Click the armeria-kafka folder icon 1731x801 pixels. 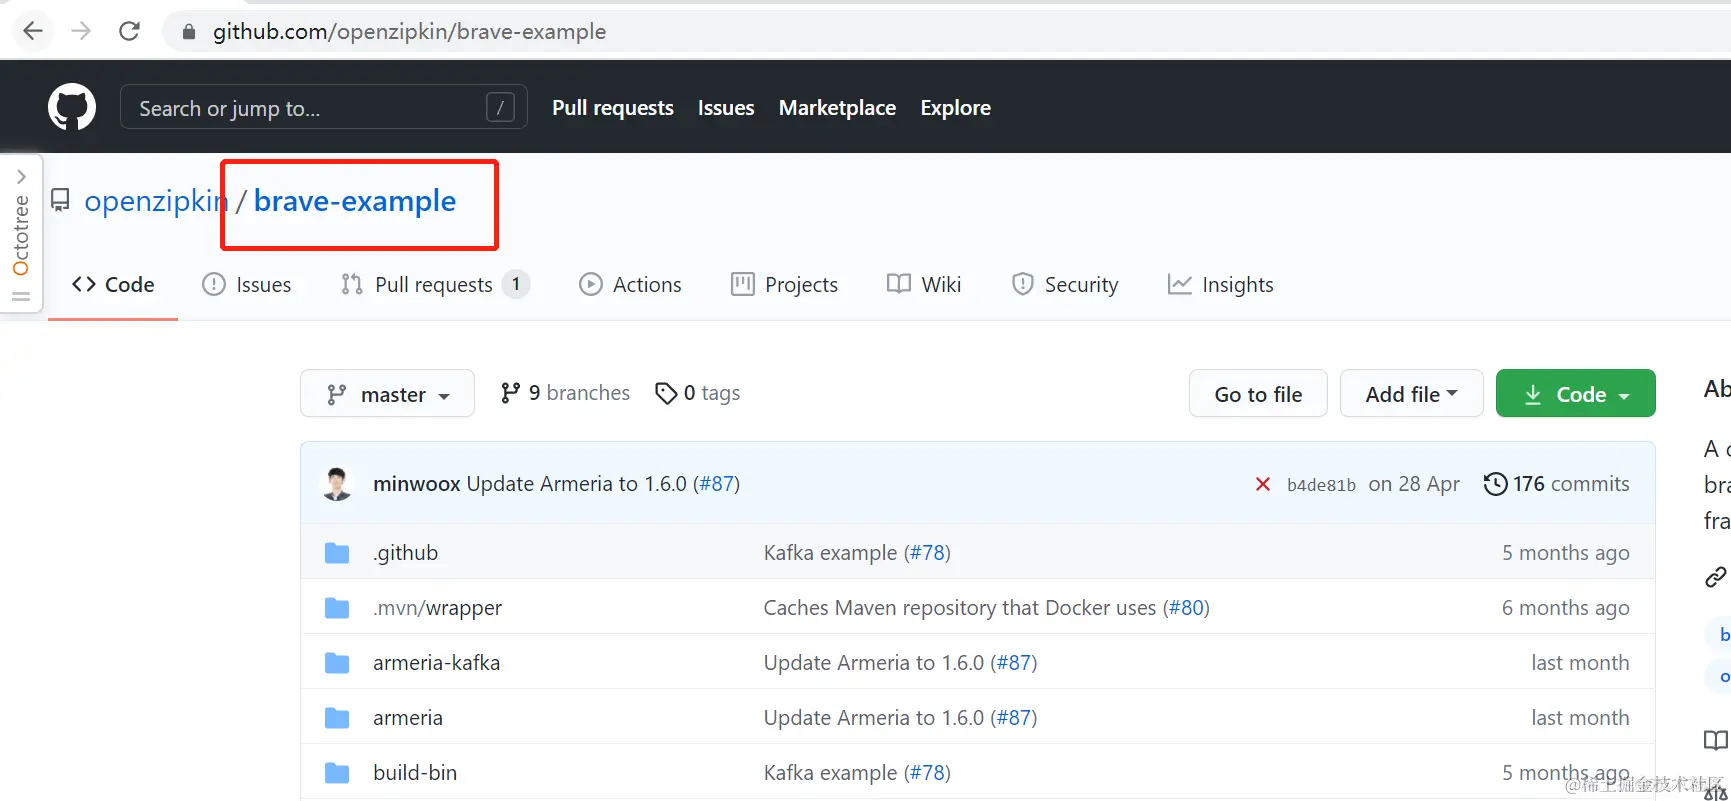337,663
